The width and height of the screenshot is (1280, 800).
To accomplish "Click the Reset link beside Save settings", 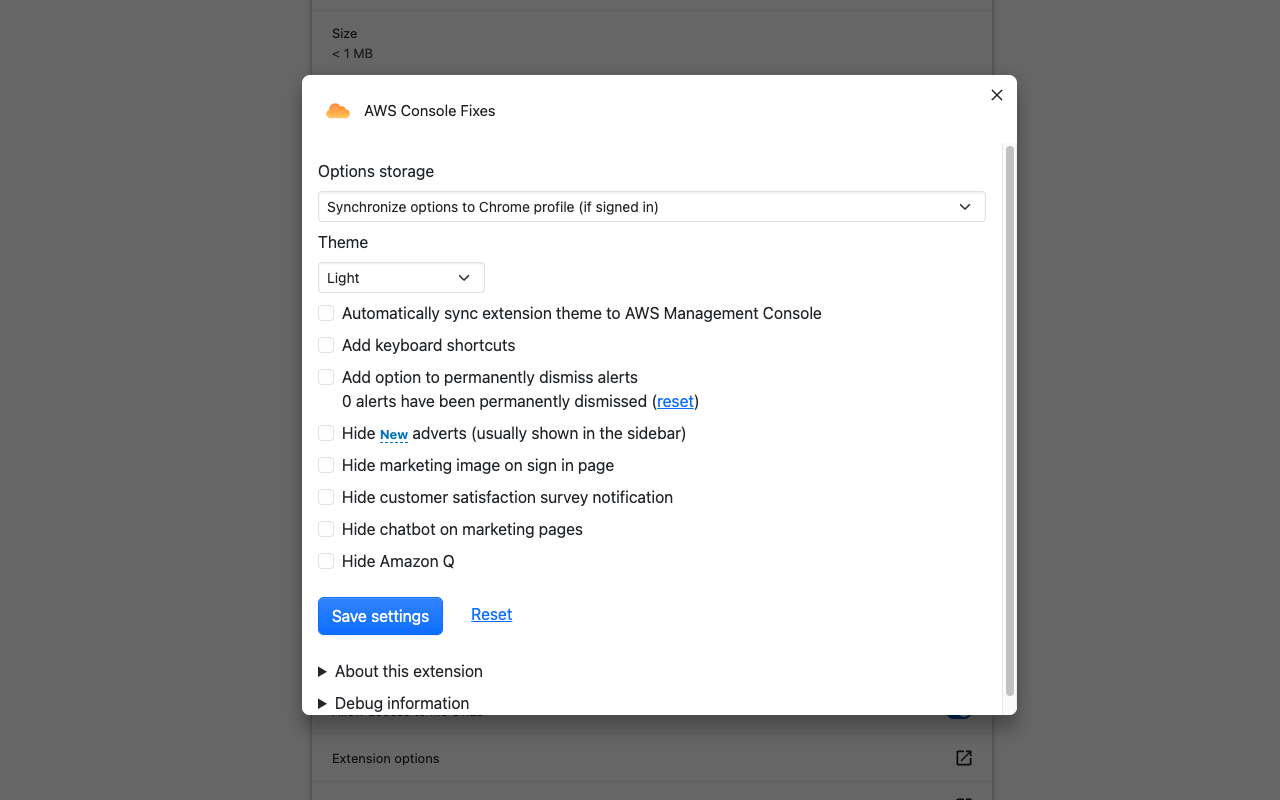I will [491, 614].
